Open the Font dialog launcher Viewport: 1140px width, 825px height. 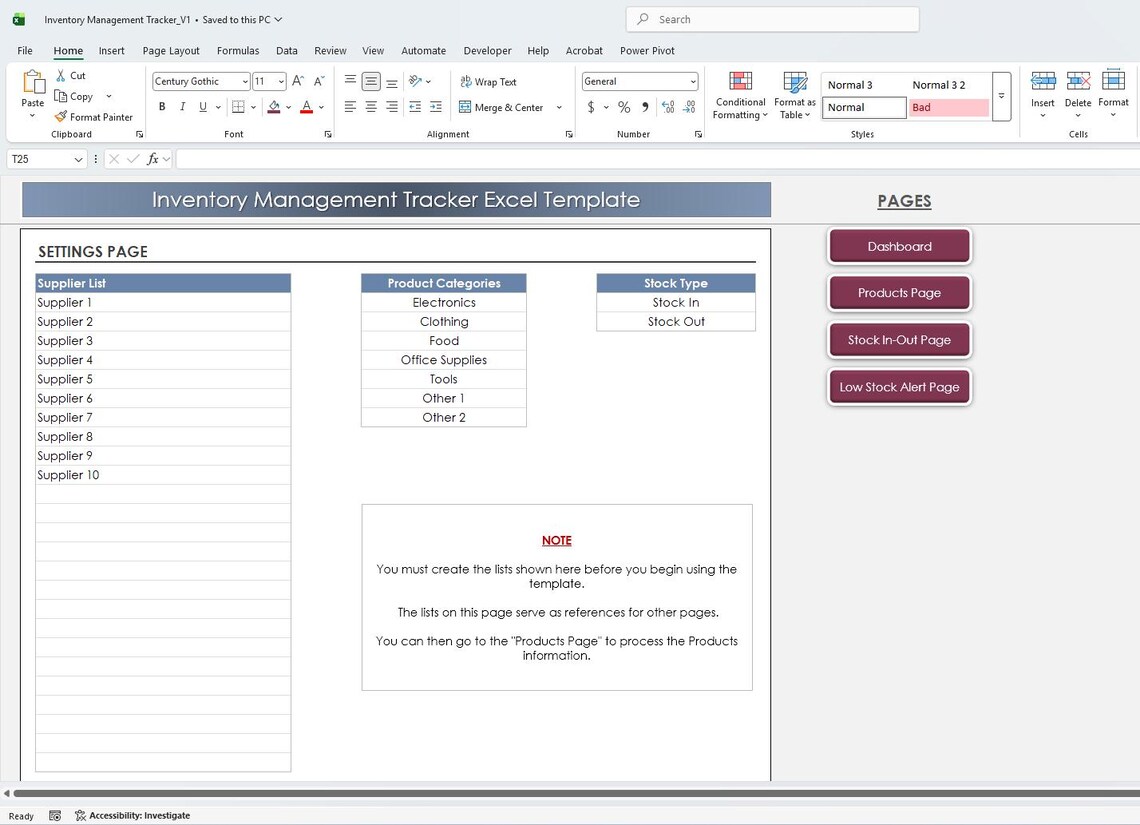click(328, 134)
